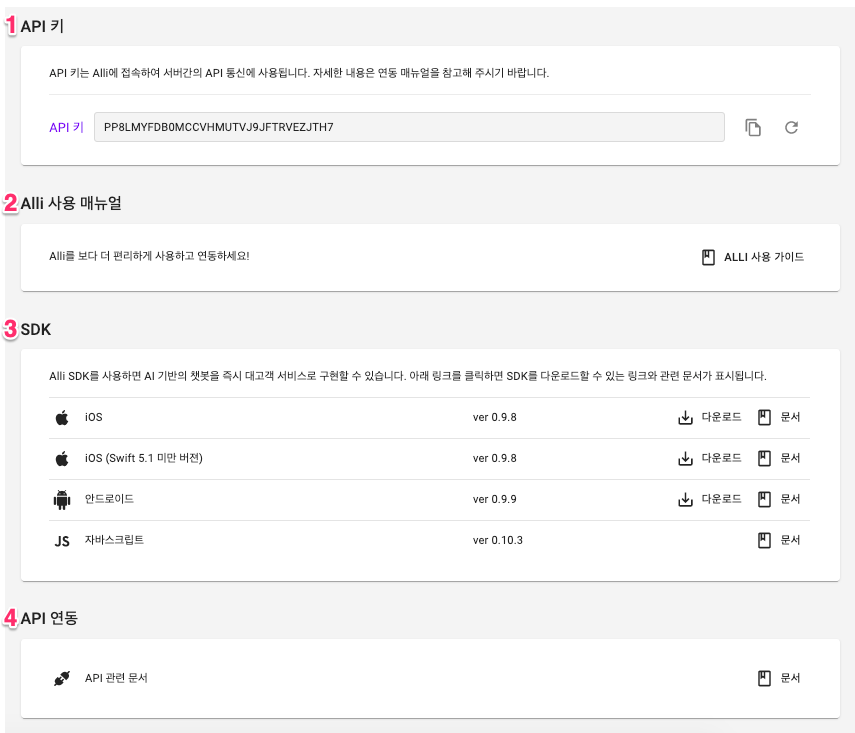Image resolution: width=855 pixels, height=733 pixels.
Task: Click the API 관련 문서 label
Action: tap(116, 678)
